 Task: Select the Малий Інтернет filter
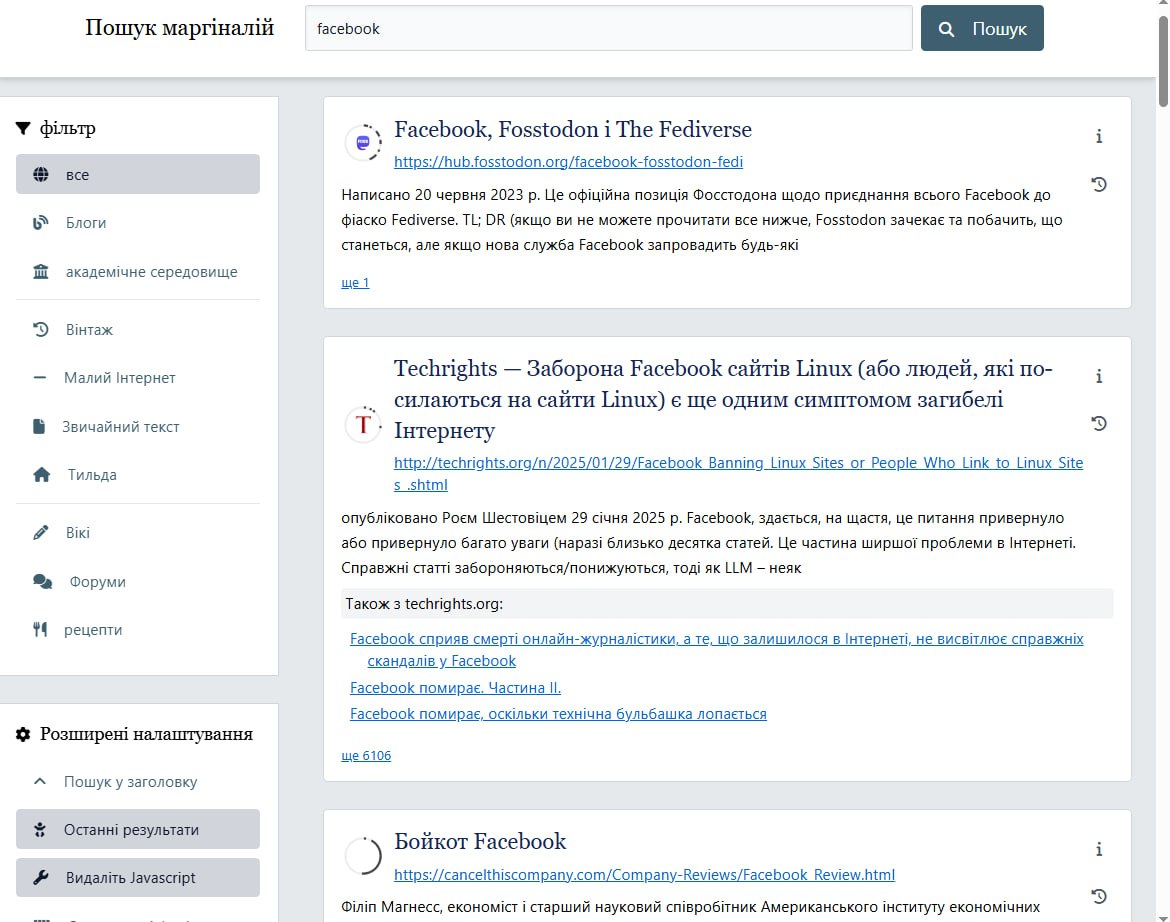pyautogui.click(x=137, y=377)
